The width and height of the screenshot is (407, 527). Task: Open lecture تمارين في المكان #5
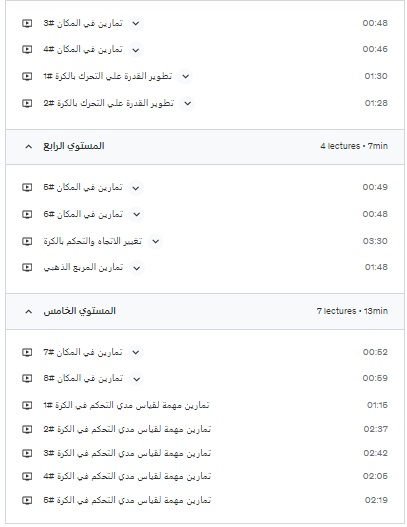(x=83, y=187)
